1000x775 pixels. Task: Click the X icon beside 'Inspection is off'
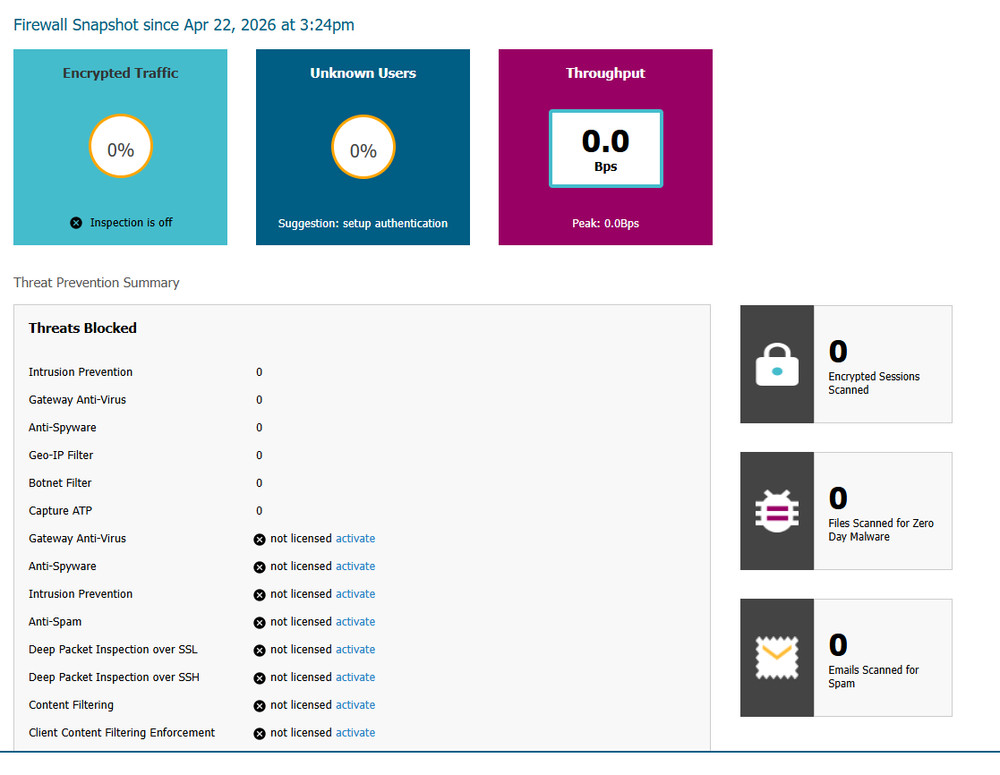76,223
